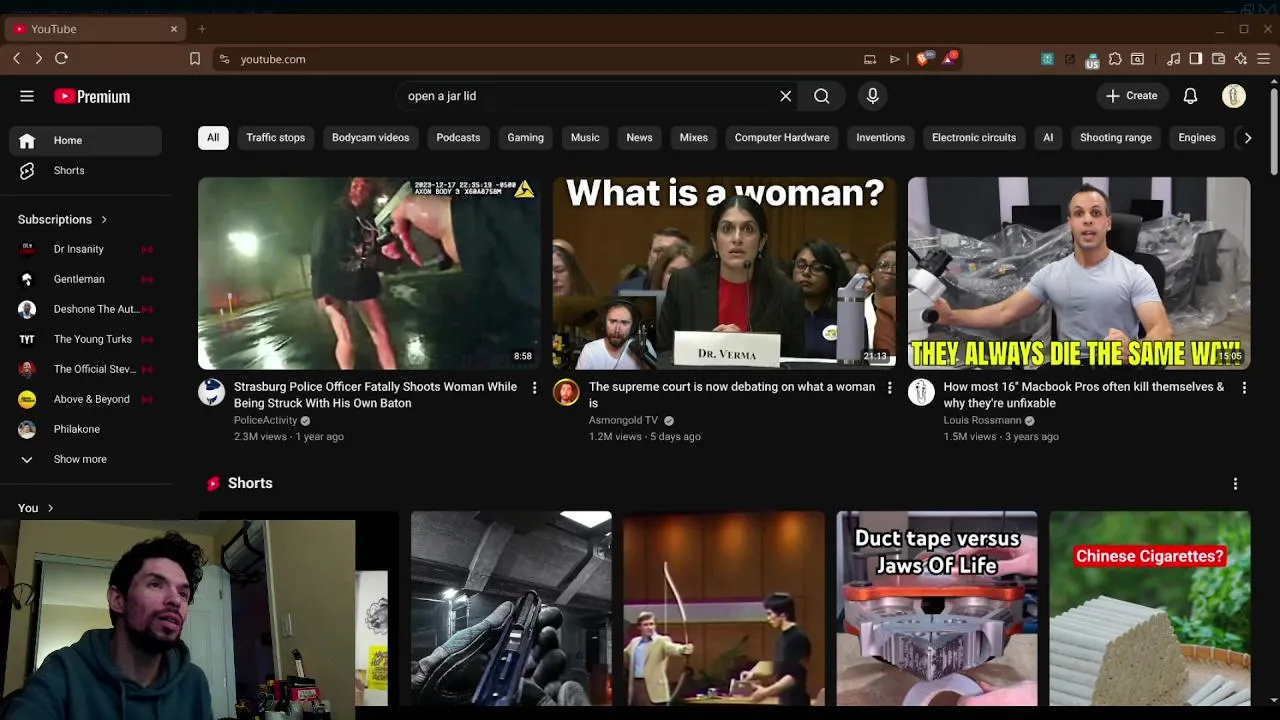Screen dimensions: 1280x720
Task: Select the Shooting range filter chip
Action: click(1116, 138)
